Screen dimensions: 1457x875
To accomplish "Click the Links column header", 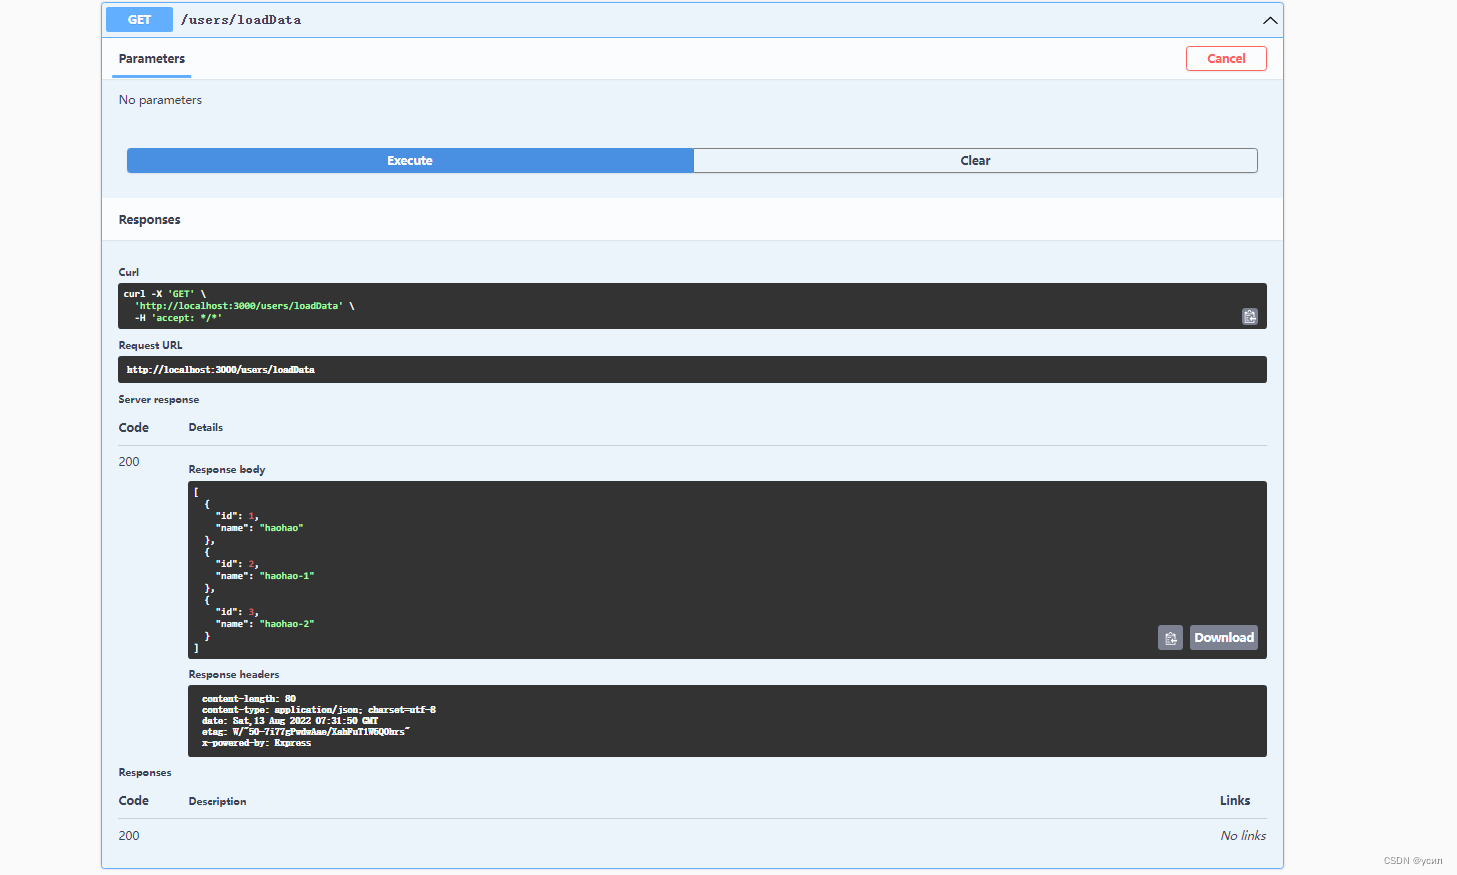I will coord(1235,801).
